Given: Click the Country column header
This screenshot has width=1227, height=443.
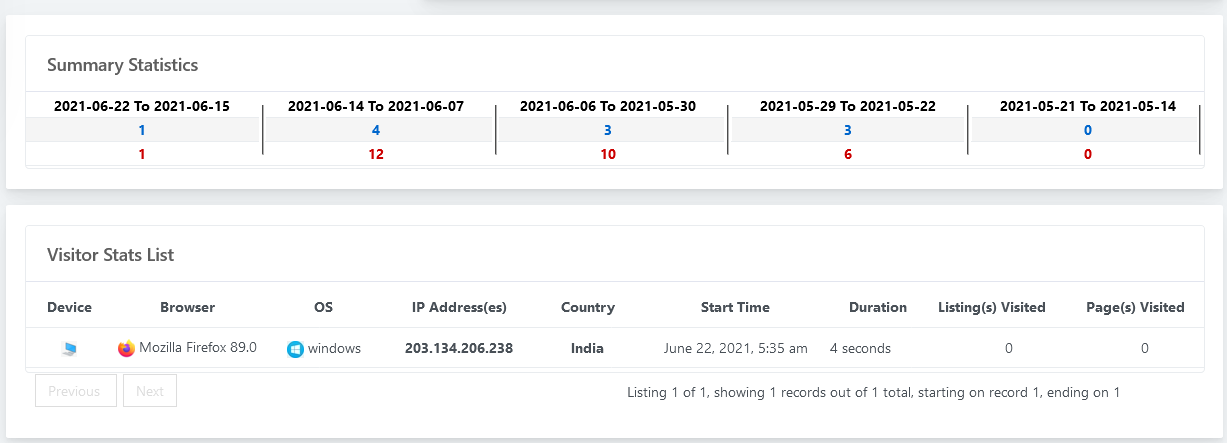Looking at the screenshot, I should [588, 307].
